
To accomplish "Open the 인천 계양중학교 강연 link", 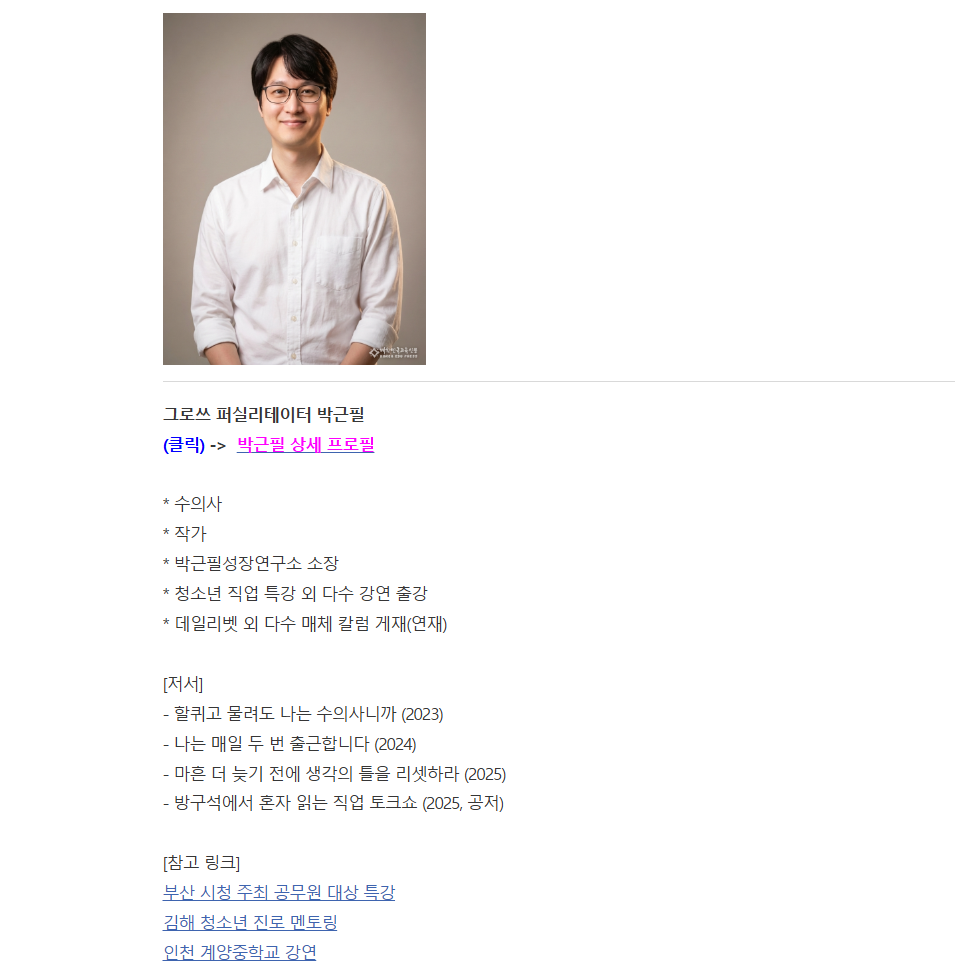I will point(239,952).
